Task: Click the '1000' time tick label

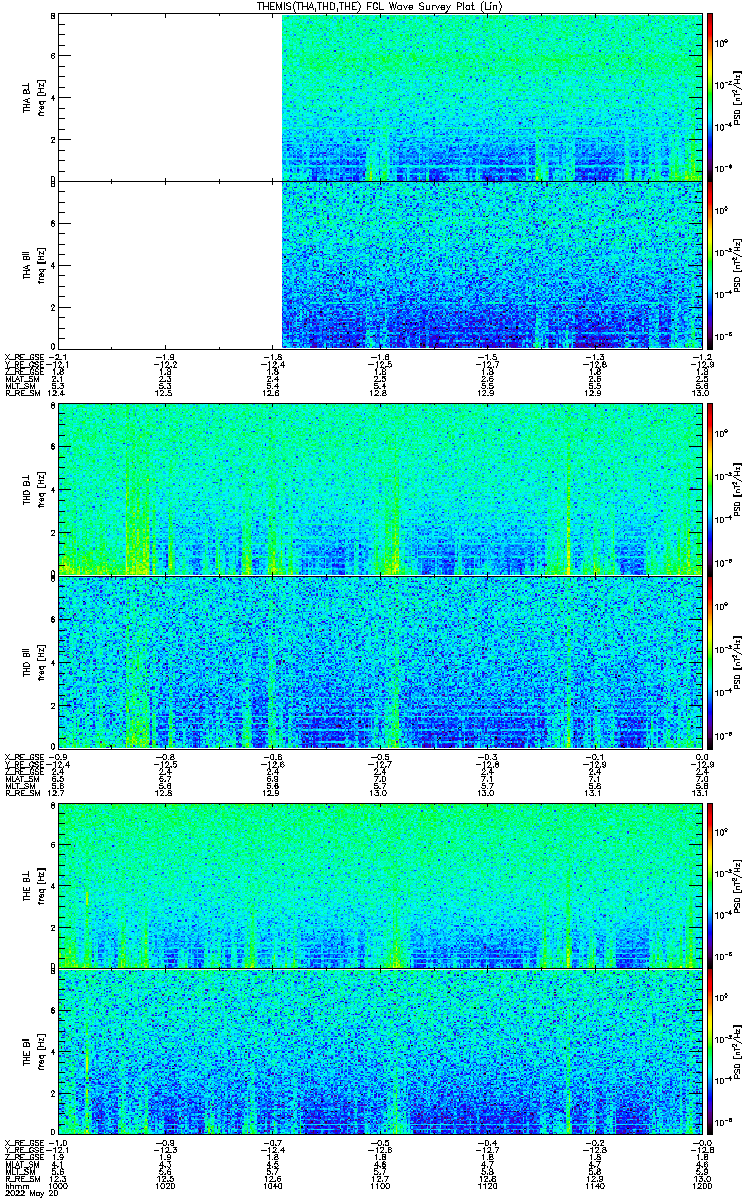Action: 60,1185
